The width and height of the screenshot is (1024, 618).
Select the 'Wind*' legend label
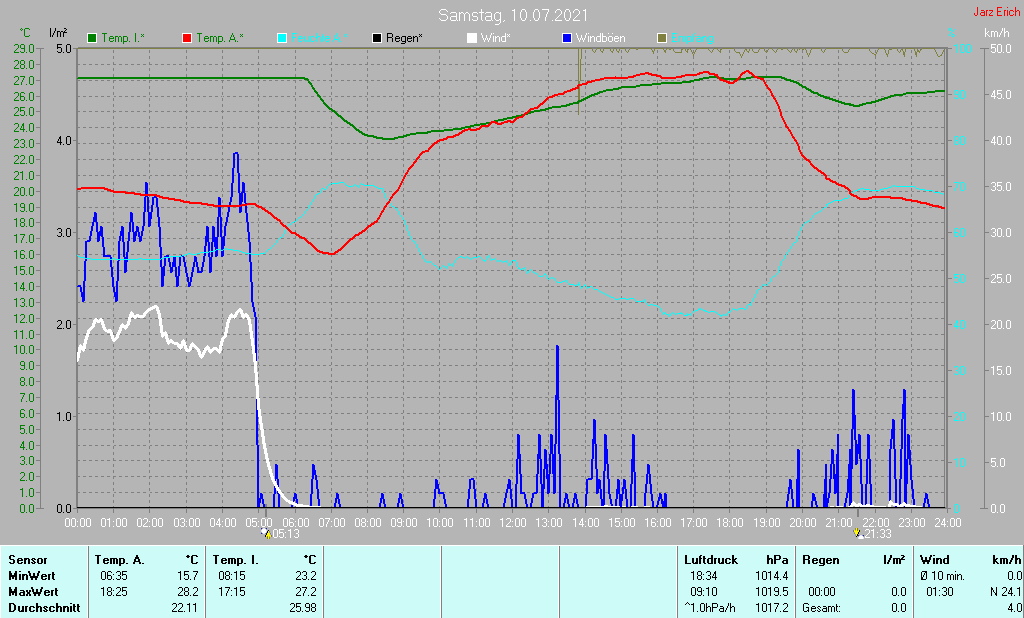click(x=496, y=39)
